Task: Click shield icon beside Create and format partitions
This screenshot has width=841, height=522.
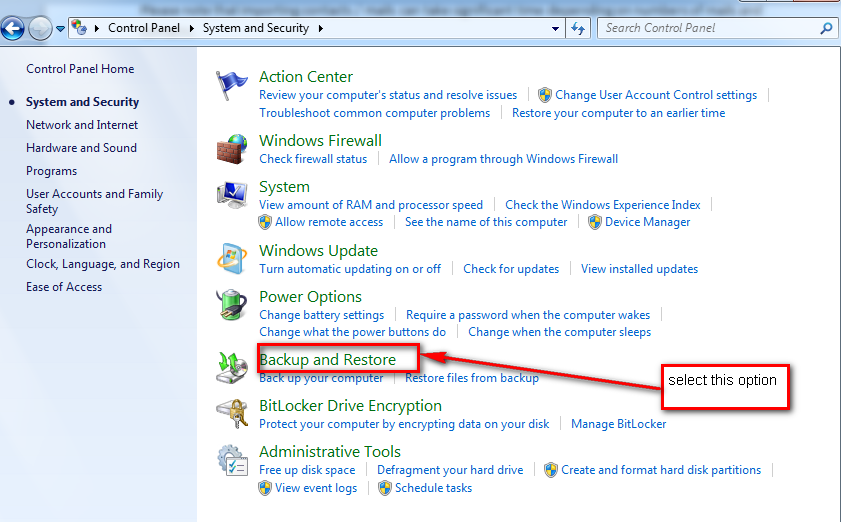Action: tap(551, 470)
